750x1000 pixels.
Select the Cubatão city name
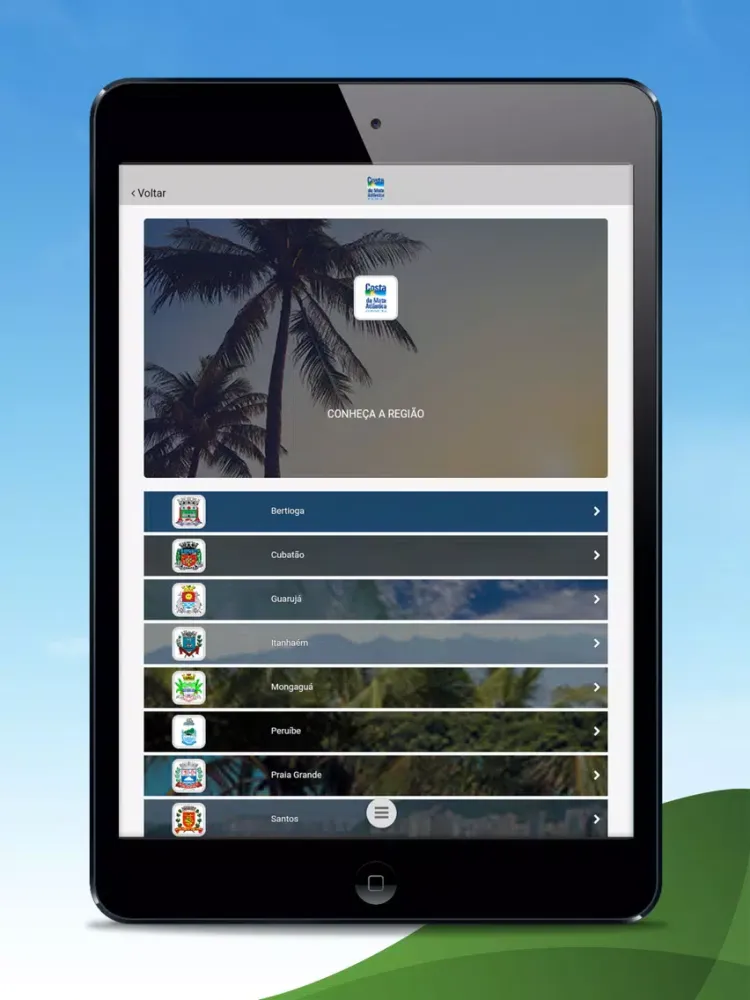coord(288,555)
